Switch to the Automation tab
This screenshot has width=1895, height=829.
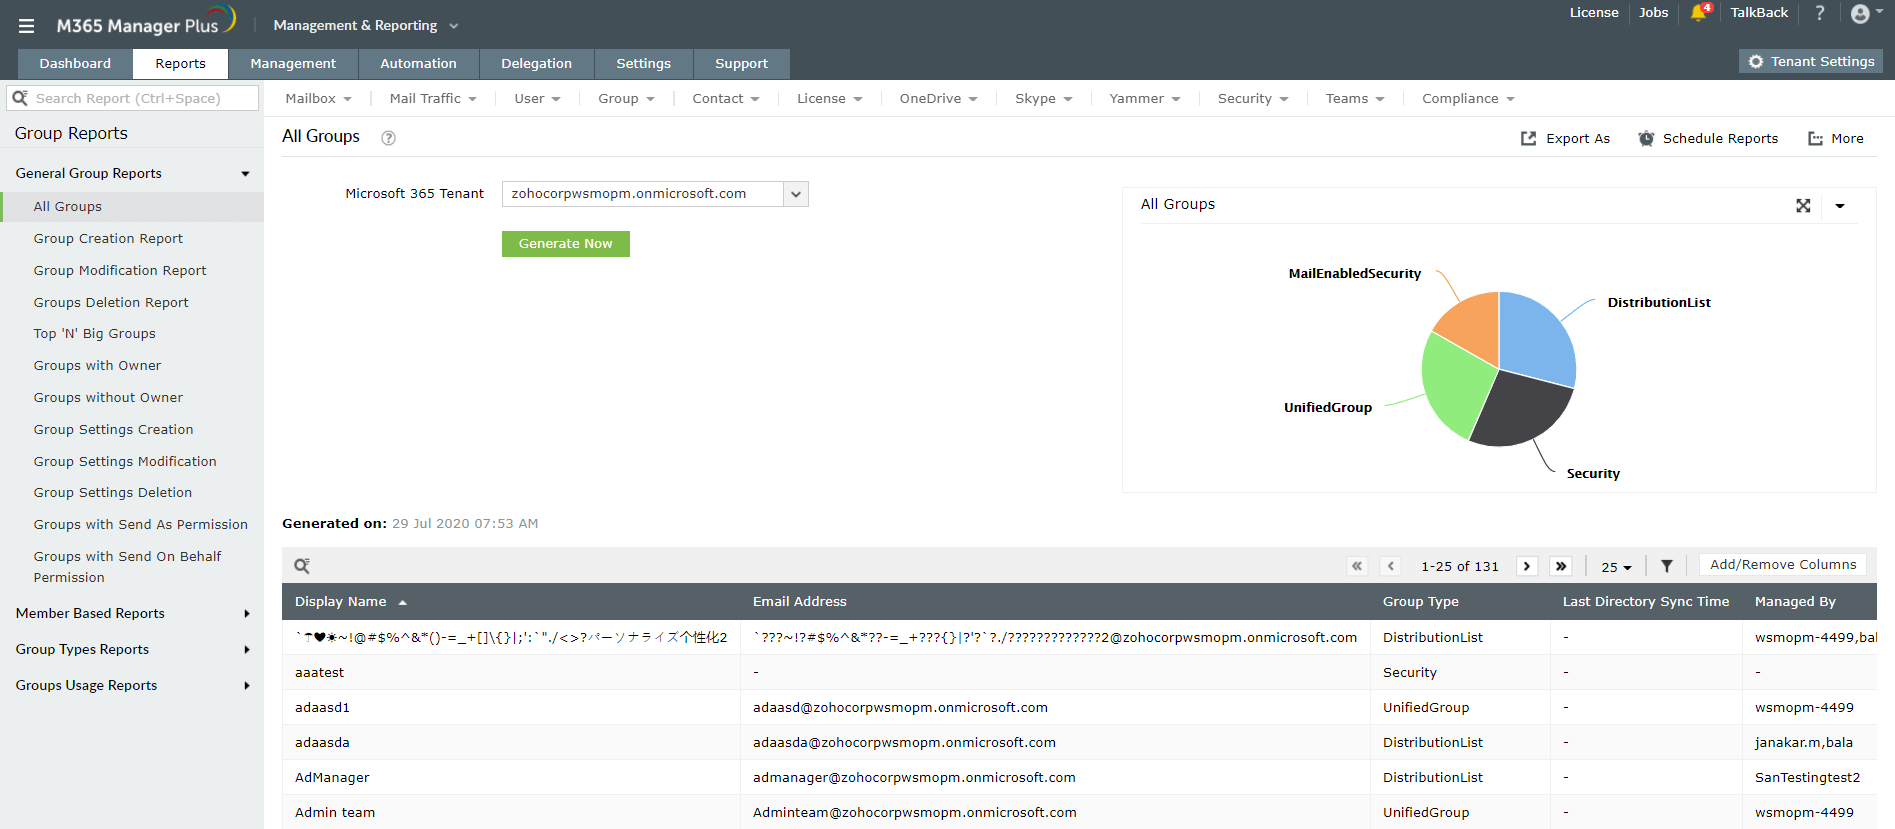418,63
